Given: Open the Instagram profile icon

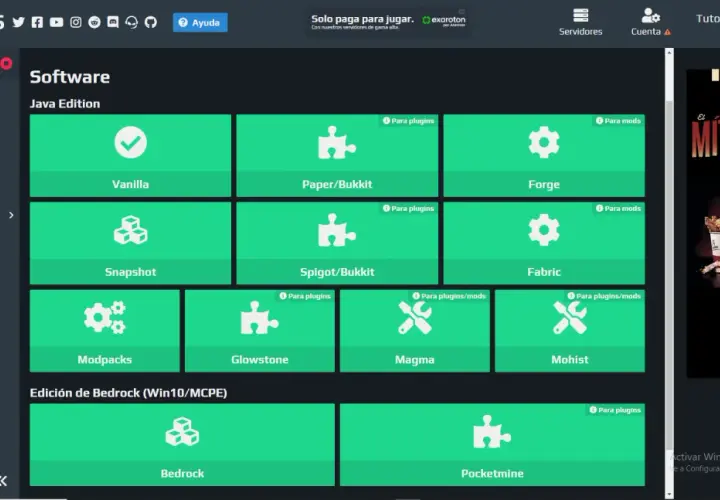Looking at the screenshot, I should pyautogui.click(x=76, y=22).
